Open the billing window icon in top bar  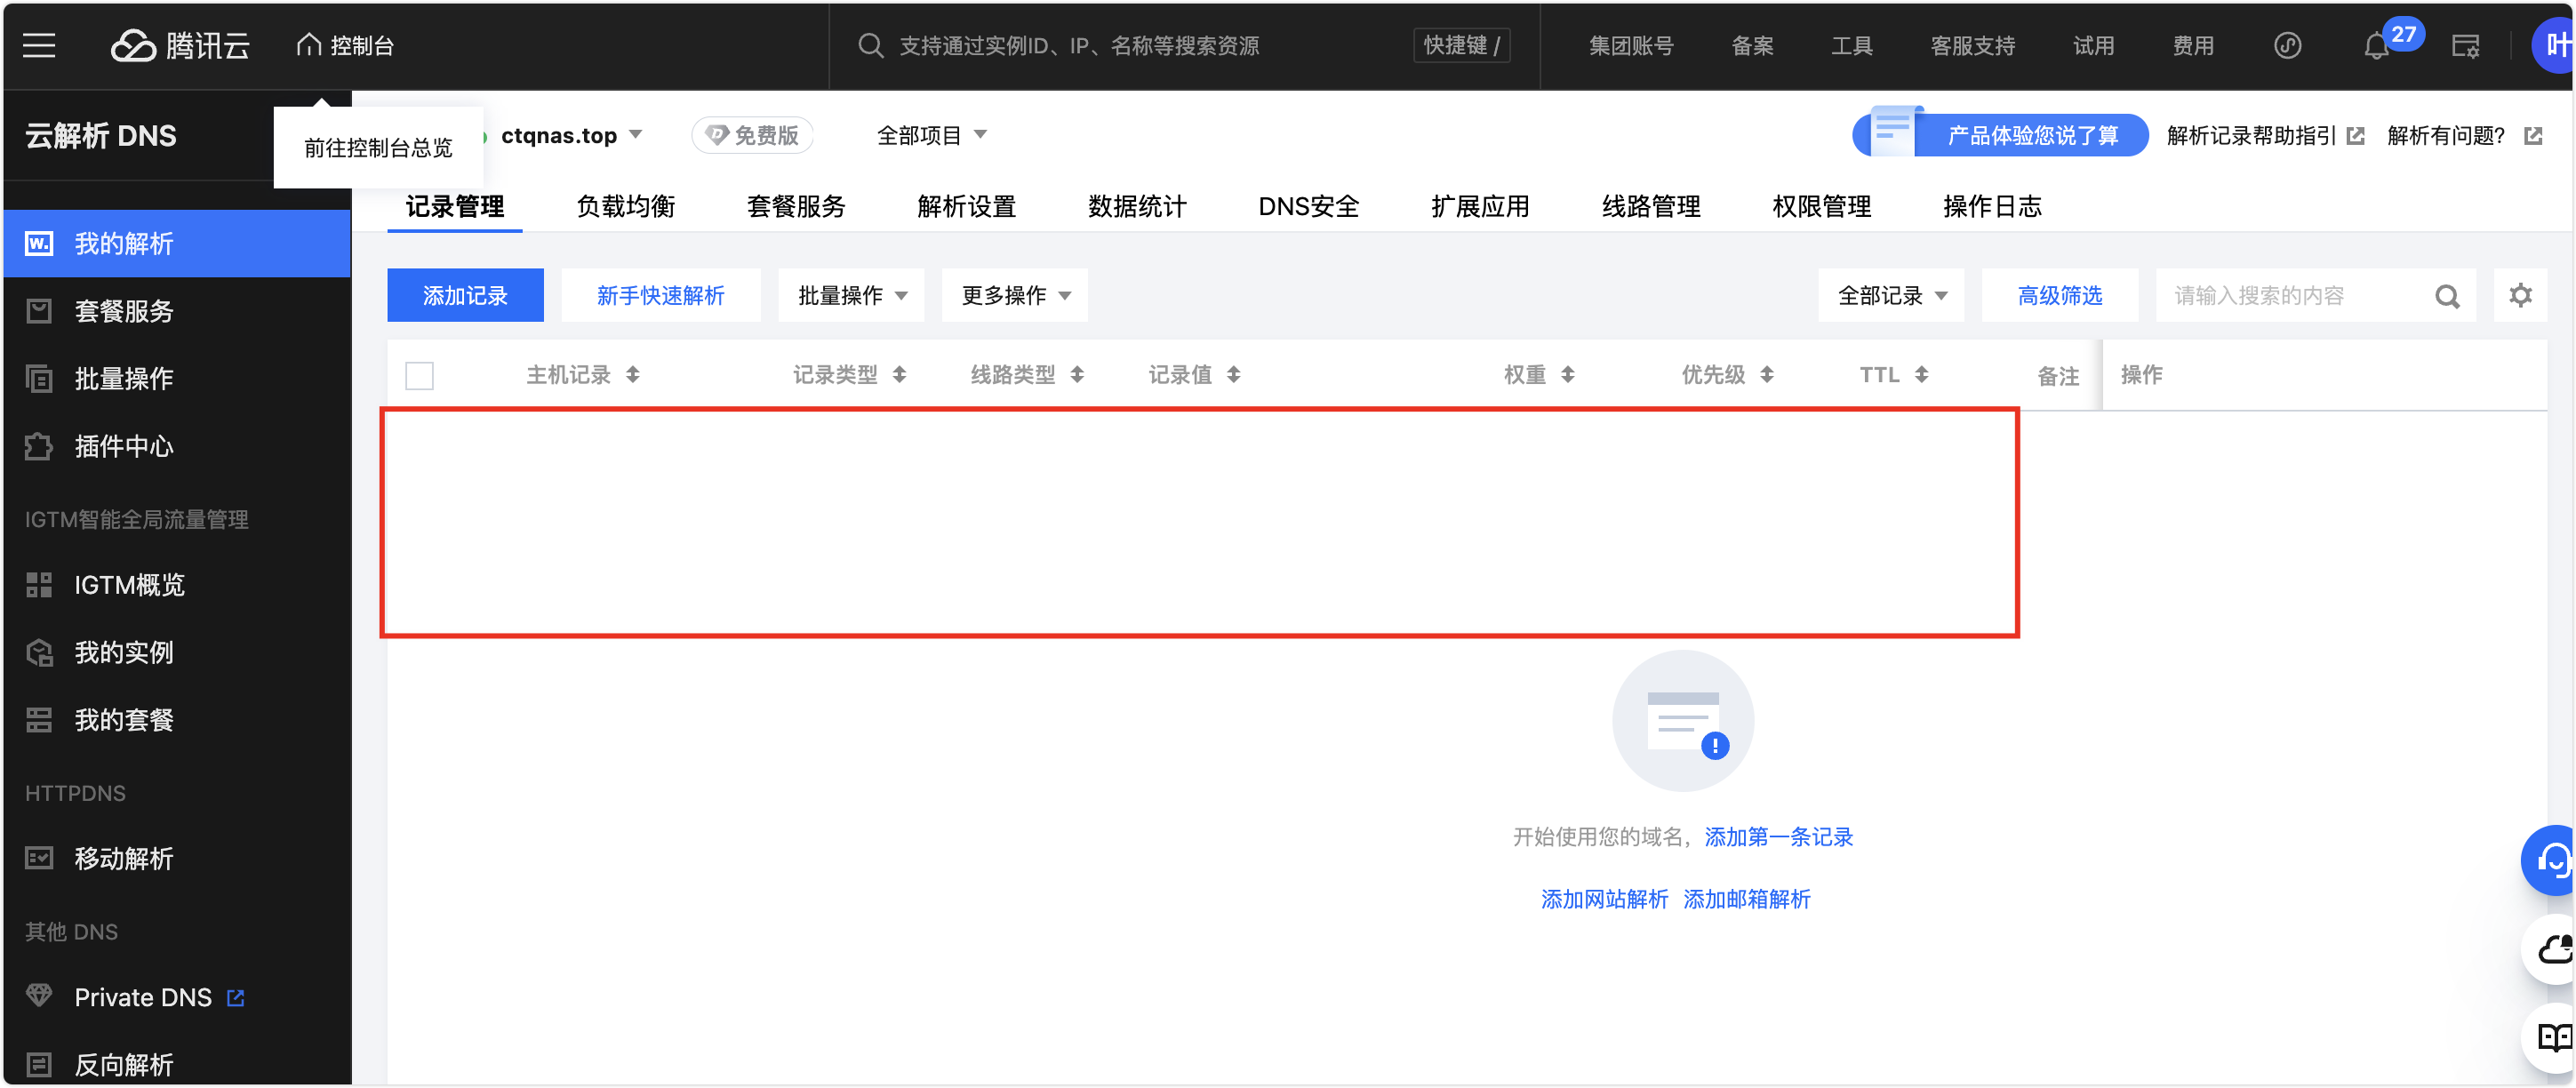(2465, 46)
